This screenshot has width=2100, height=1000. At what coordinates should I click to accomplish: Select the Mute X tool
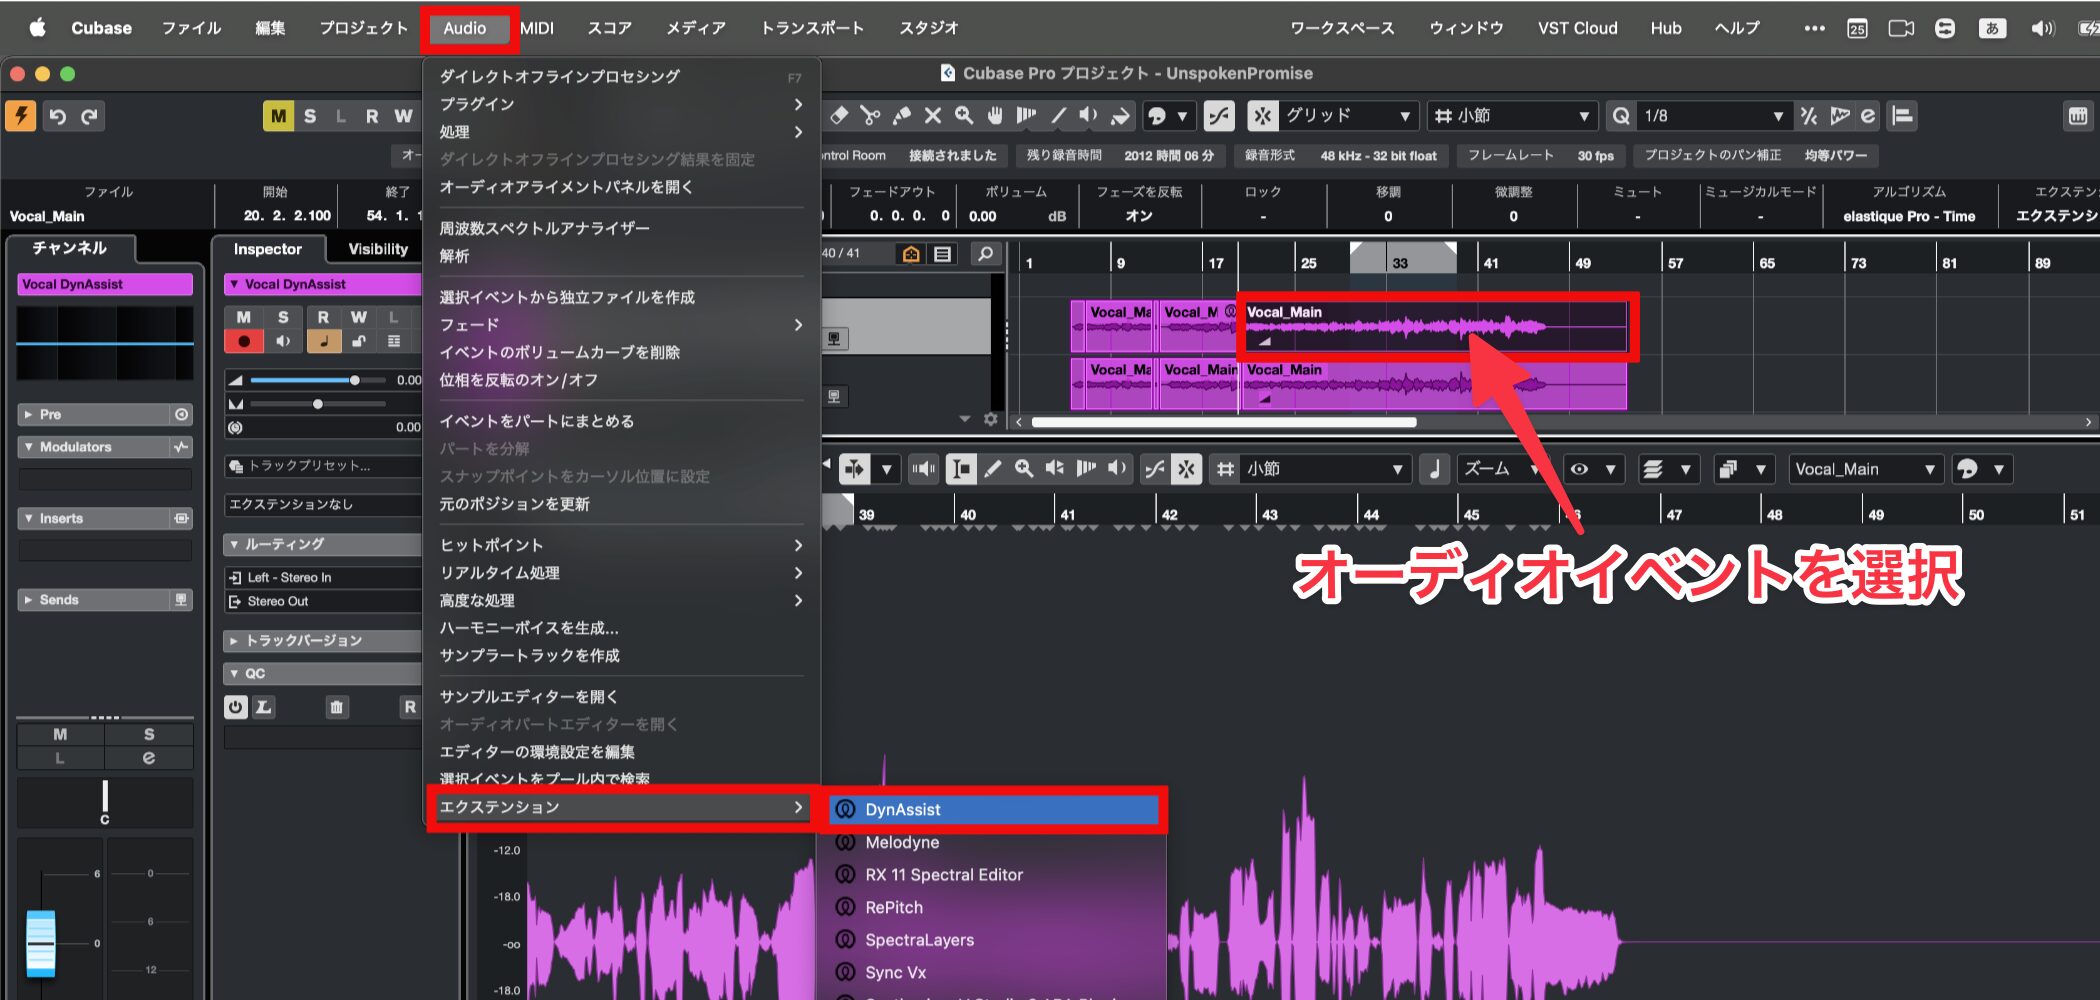(932, 116)
